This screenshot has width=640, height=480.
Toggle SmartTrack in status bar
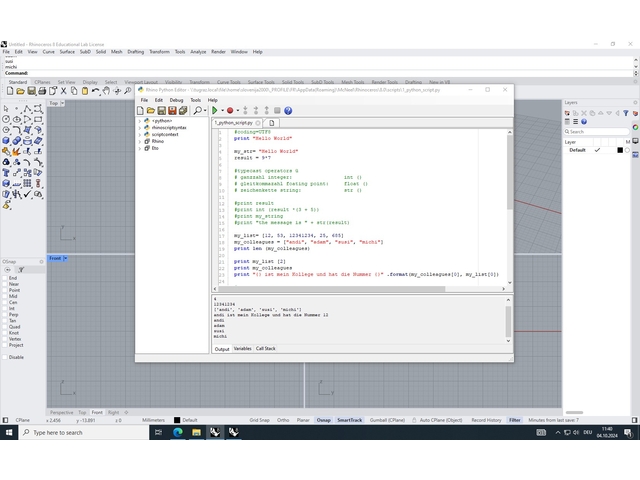coord(350,420)
